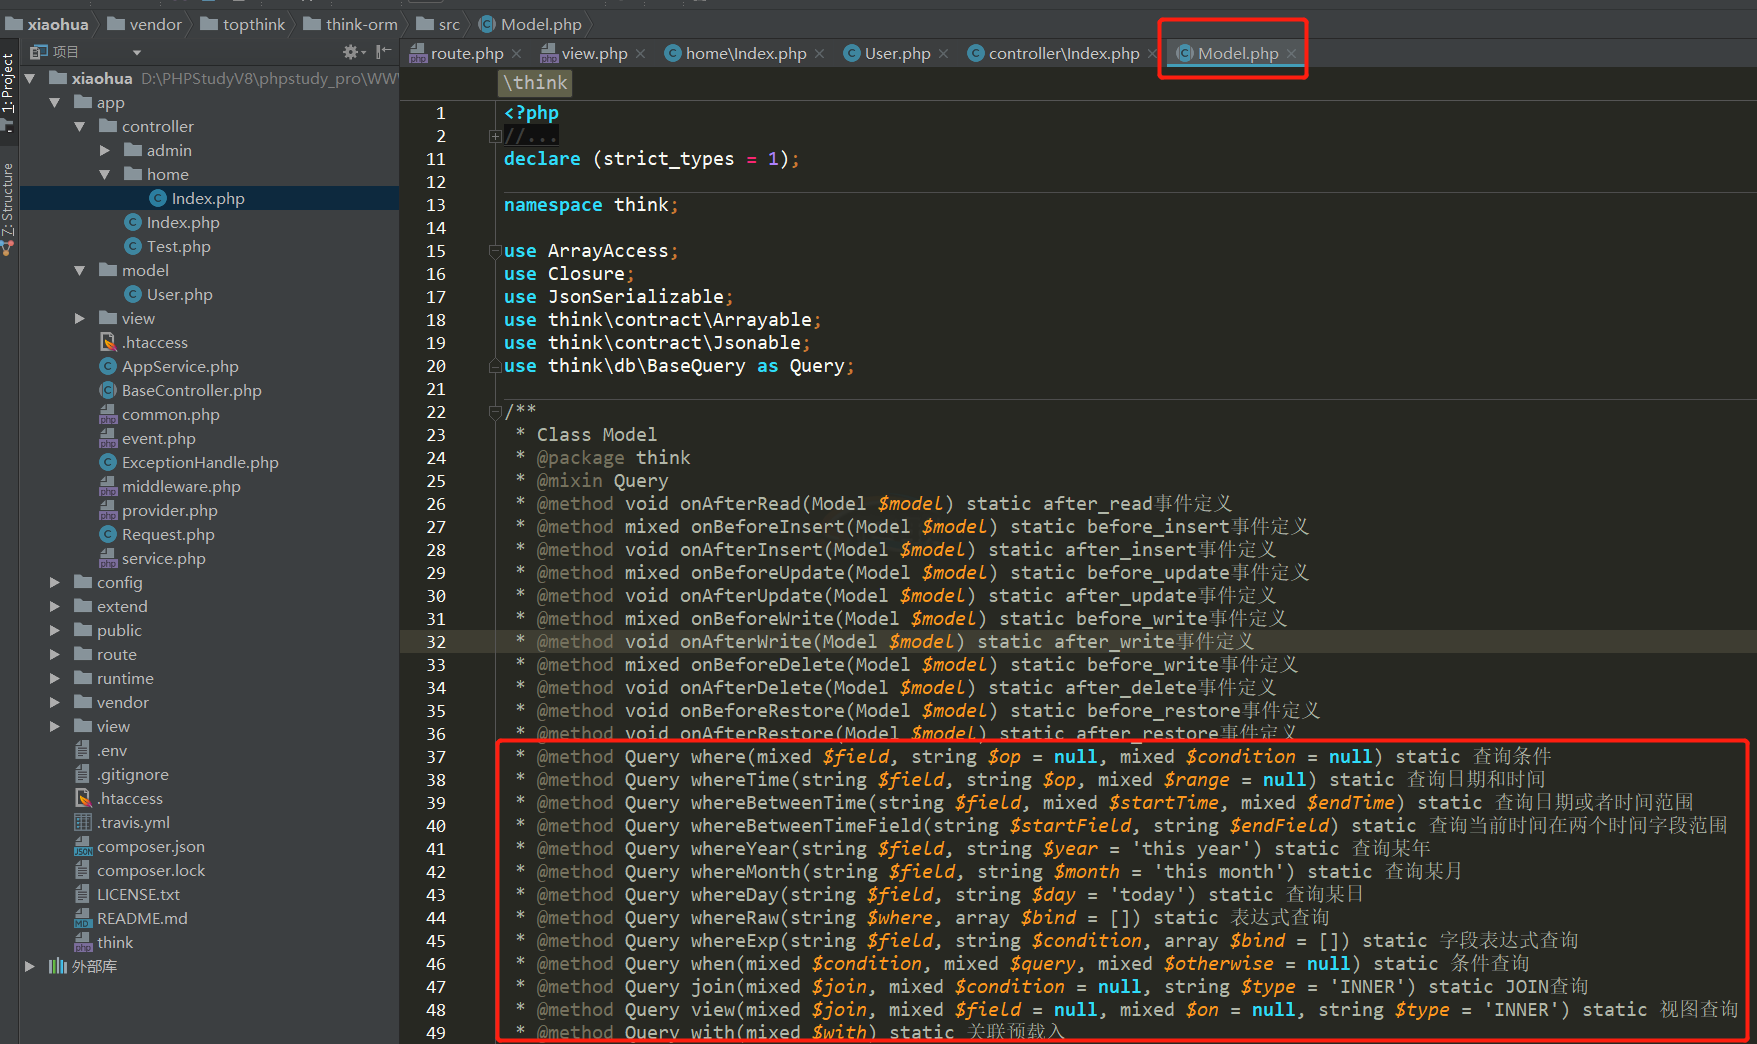Switch to home\Index.php tab

coord(746,53)
